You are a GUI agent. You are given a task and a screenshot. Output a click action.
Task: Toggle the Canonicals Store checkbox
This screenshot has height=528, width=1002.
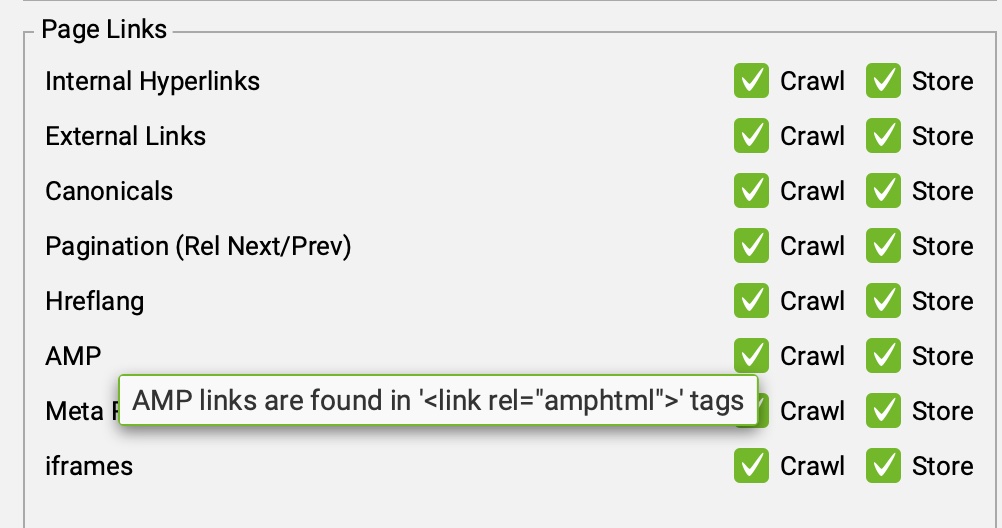883,191
